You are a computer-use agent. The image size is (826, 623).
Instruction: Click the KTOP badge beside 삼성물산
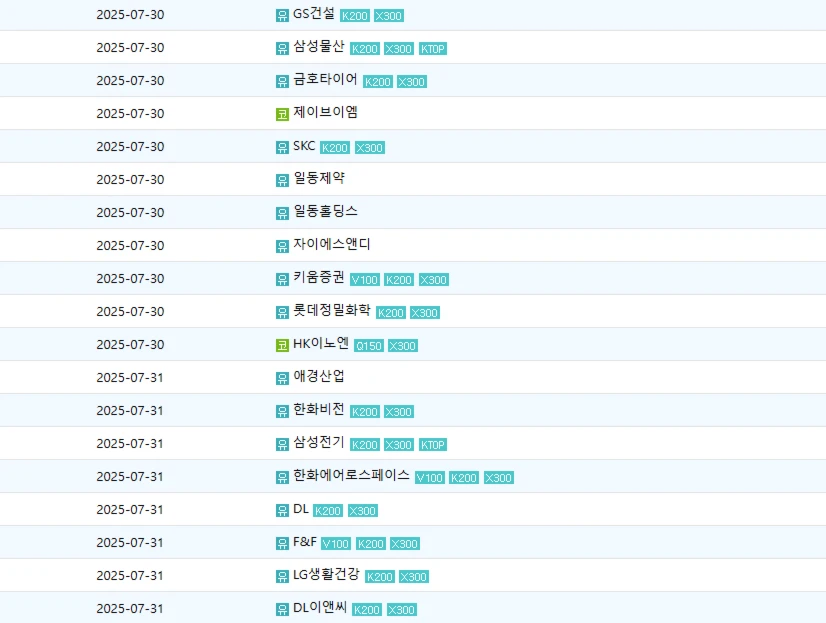point(433,49)
